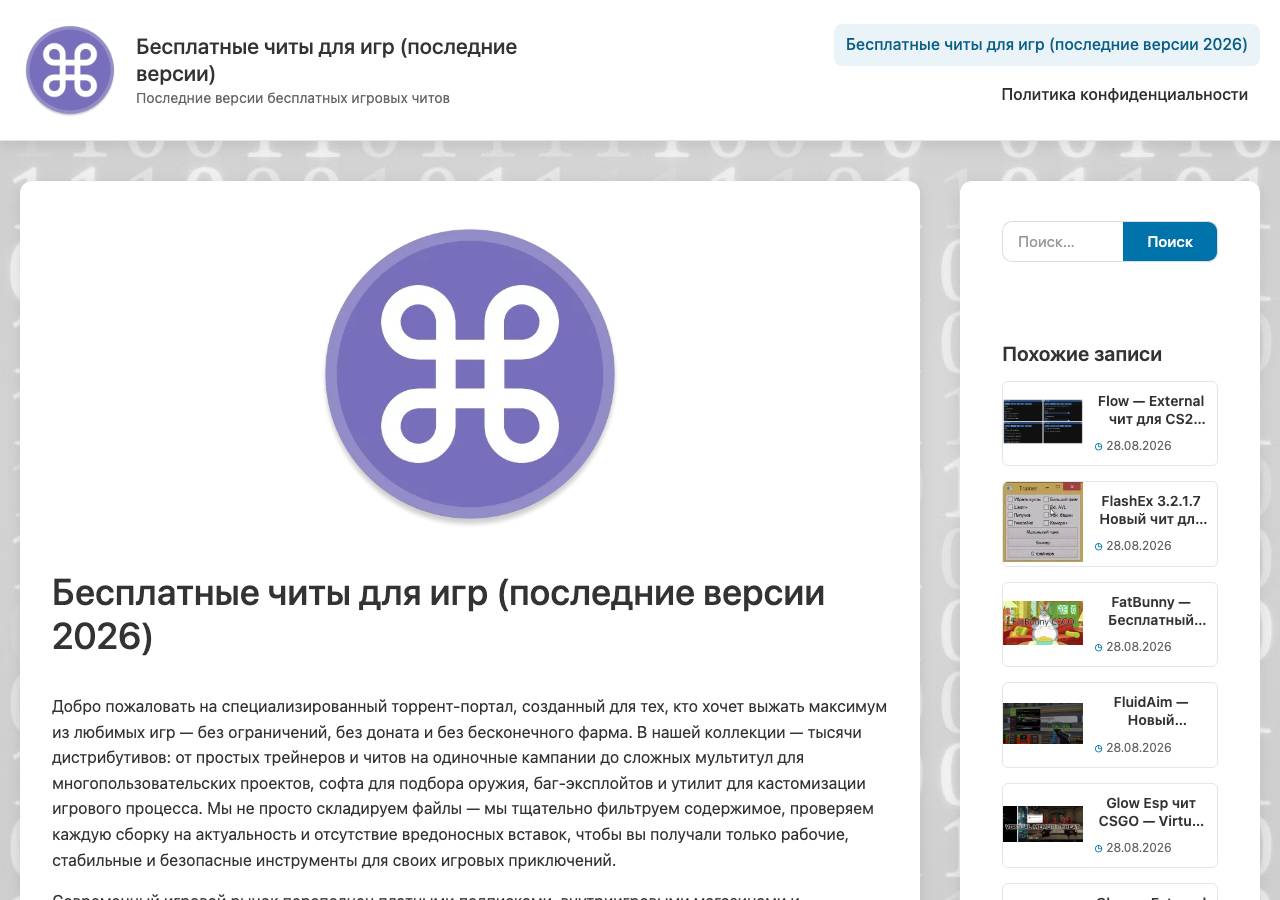This screenshot has height=900, width=1280.
Task: Click the 28.08.2026 date under the FatBunny post
Action: point(1139,647)
